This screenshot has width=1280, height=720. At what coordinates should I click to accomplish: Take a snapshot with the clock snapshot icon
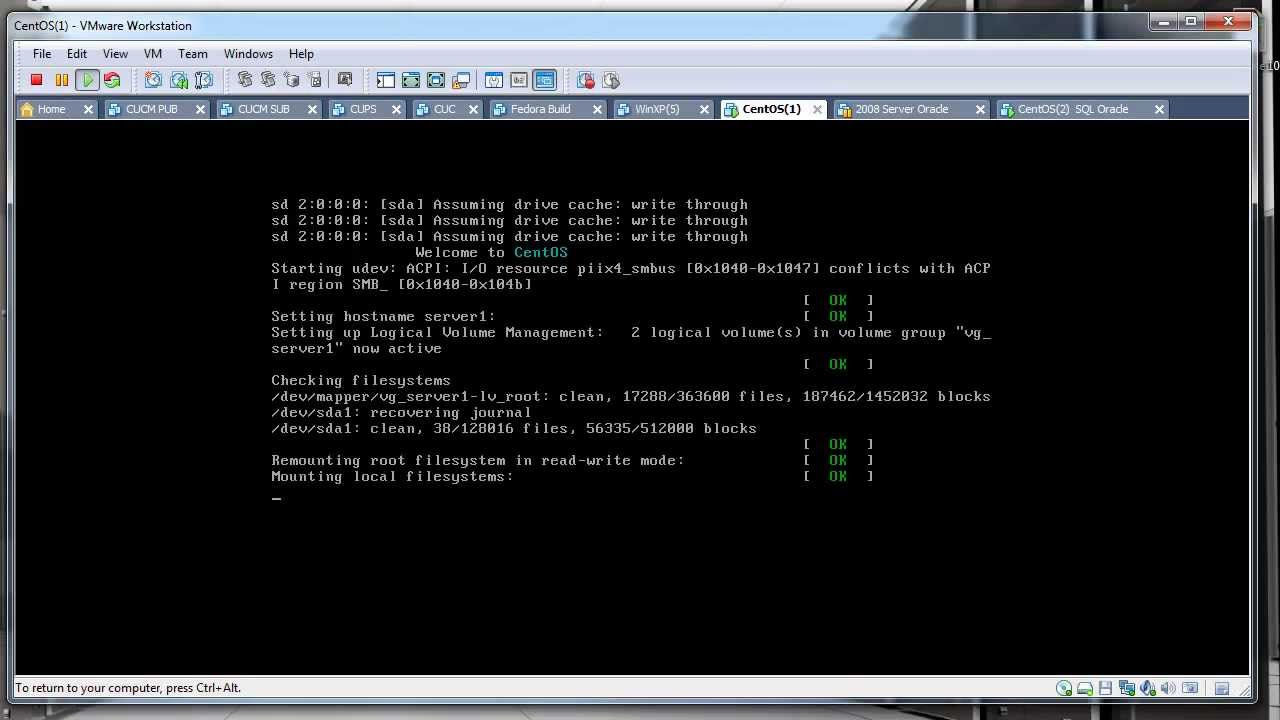153,80
